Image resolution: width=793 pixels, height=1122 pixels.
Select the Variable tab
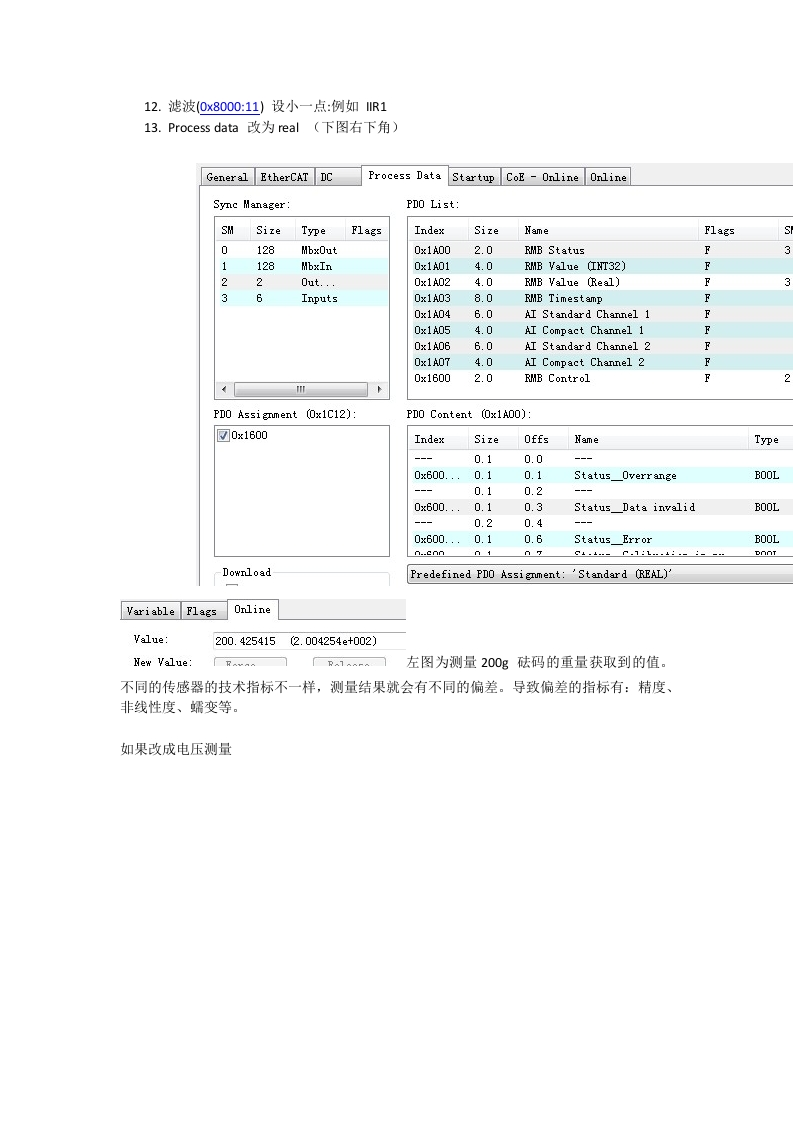tap(150, 611)
